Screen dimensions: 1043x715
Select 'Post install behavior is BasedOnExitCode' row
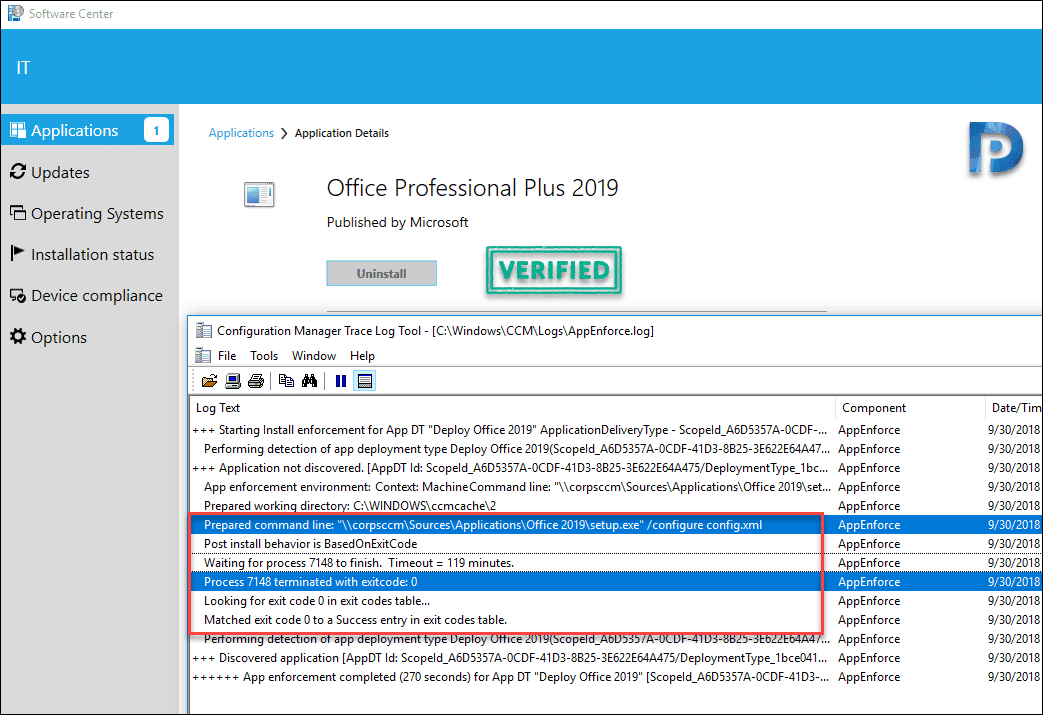point(616,544)
